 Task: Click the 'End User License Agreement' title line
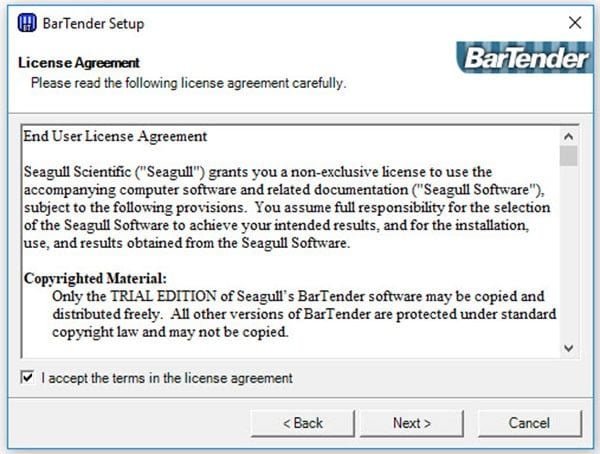(115, 136)
